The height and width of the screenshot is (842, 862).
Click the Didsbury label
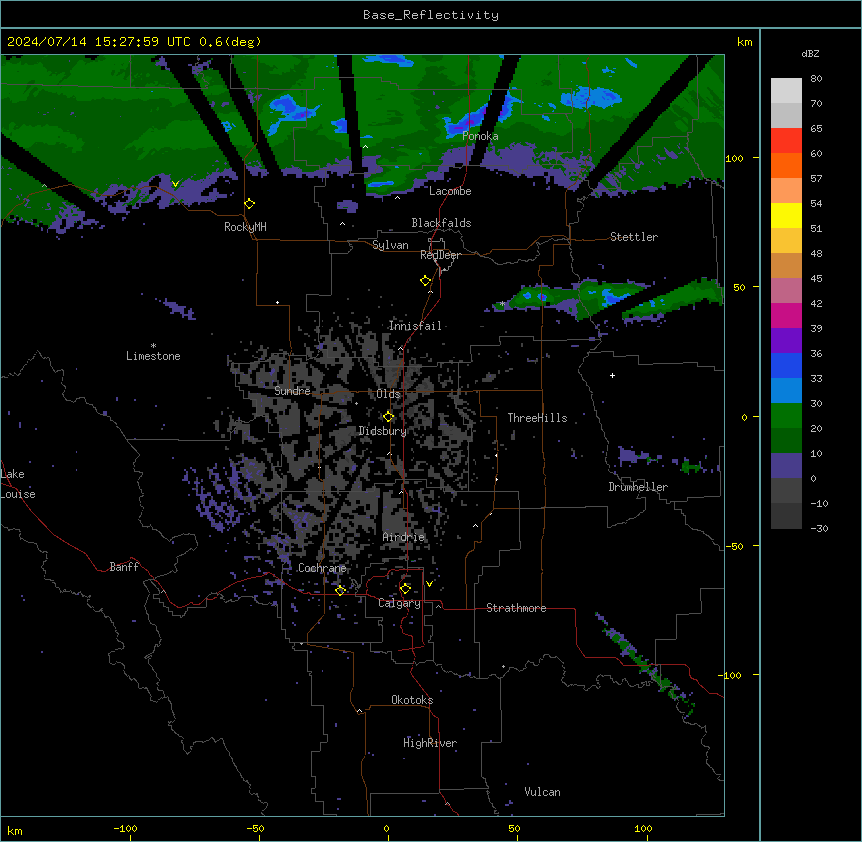pyautogui.click(x=383, y=431)
